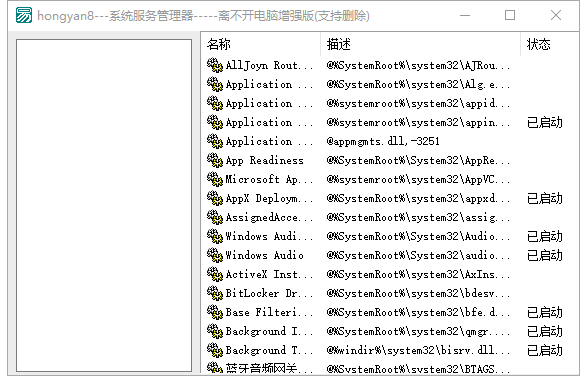587x383 pixels.
Task: Click the Base Filtering service gear icon
Action: click(x=215, y=312)
